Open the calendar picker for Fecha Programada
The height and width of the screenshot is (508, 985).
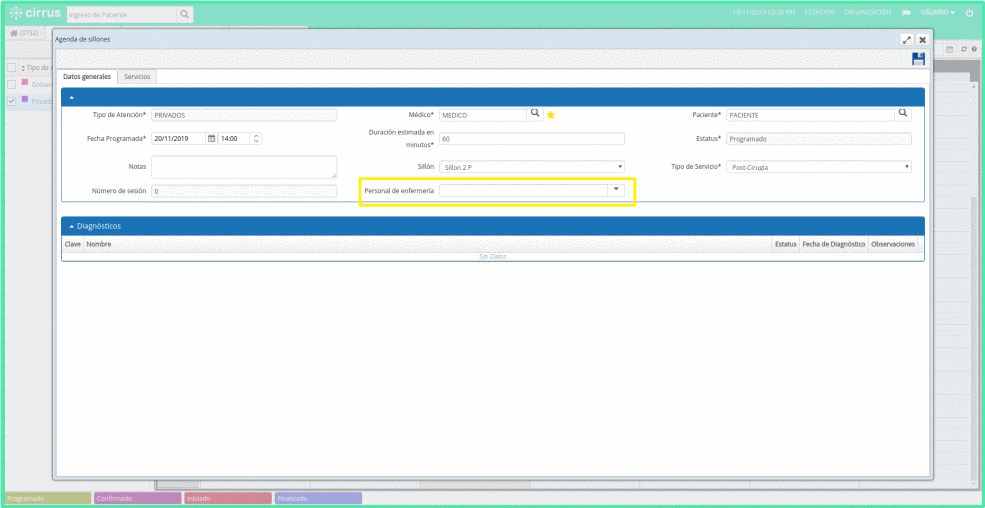coord(211,139)
